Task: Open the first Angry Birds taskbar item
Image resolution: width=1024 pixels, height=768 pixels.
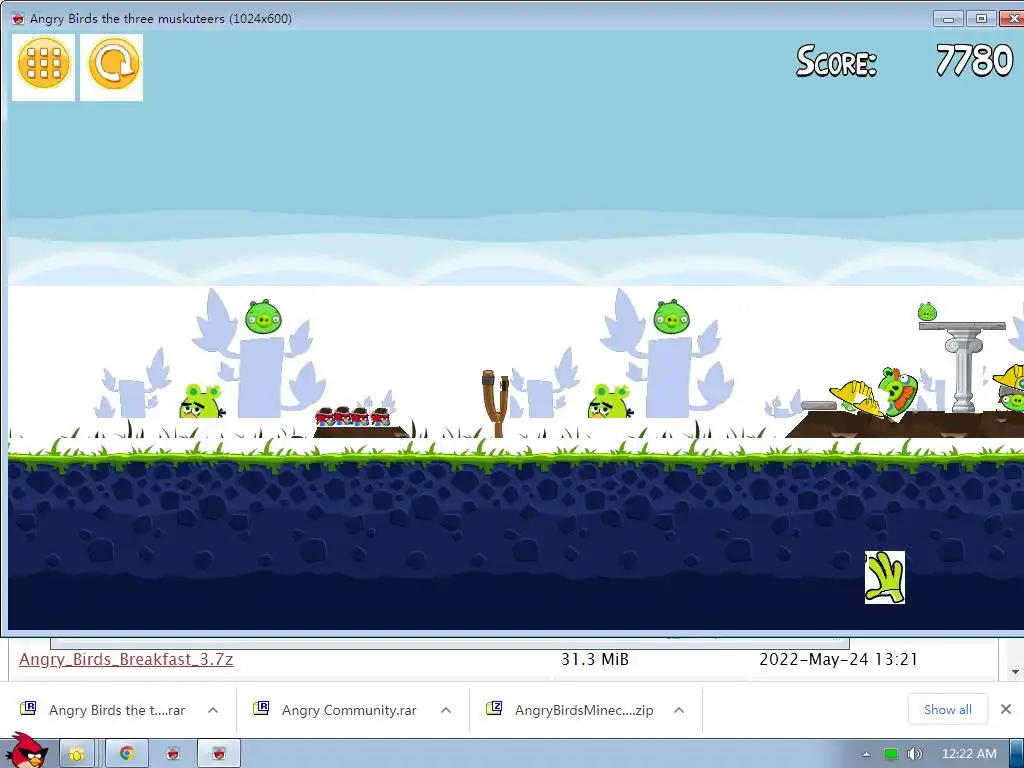Action: (173, 754)
